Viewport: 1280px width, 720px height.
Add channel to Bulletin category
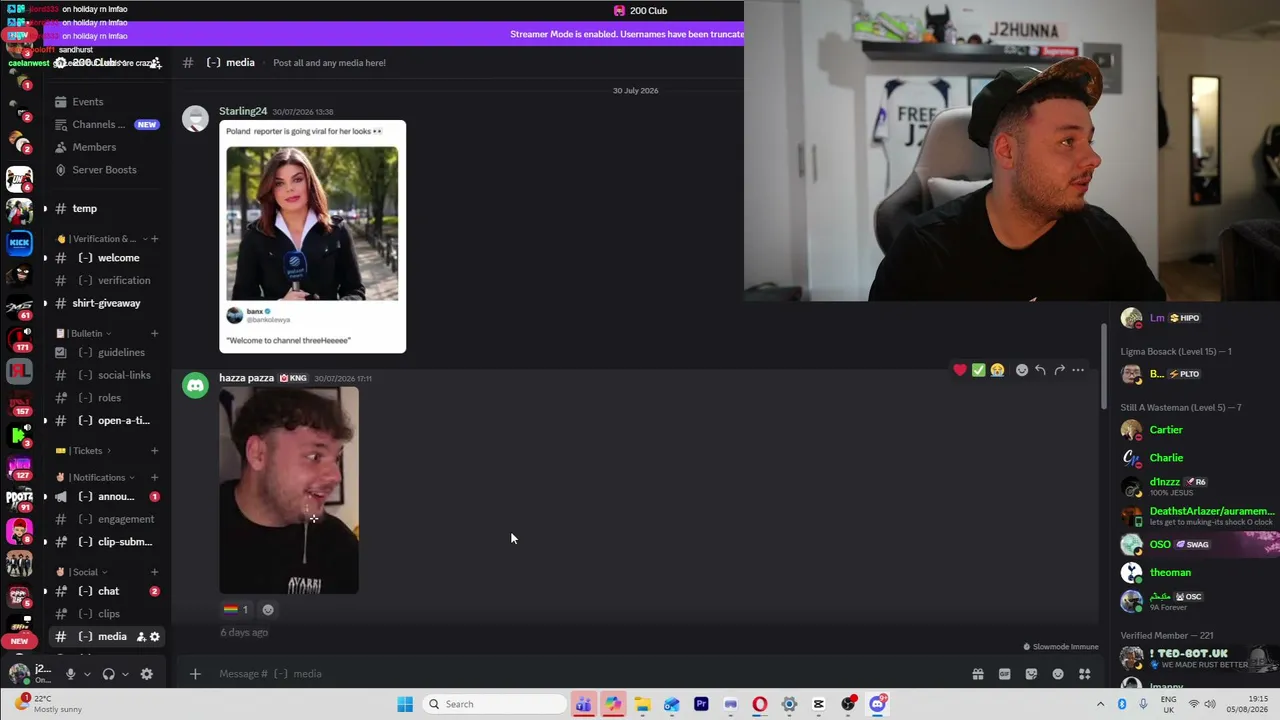(154, 333)
